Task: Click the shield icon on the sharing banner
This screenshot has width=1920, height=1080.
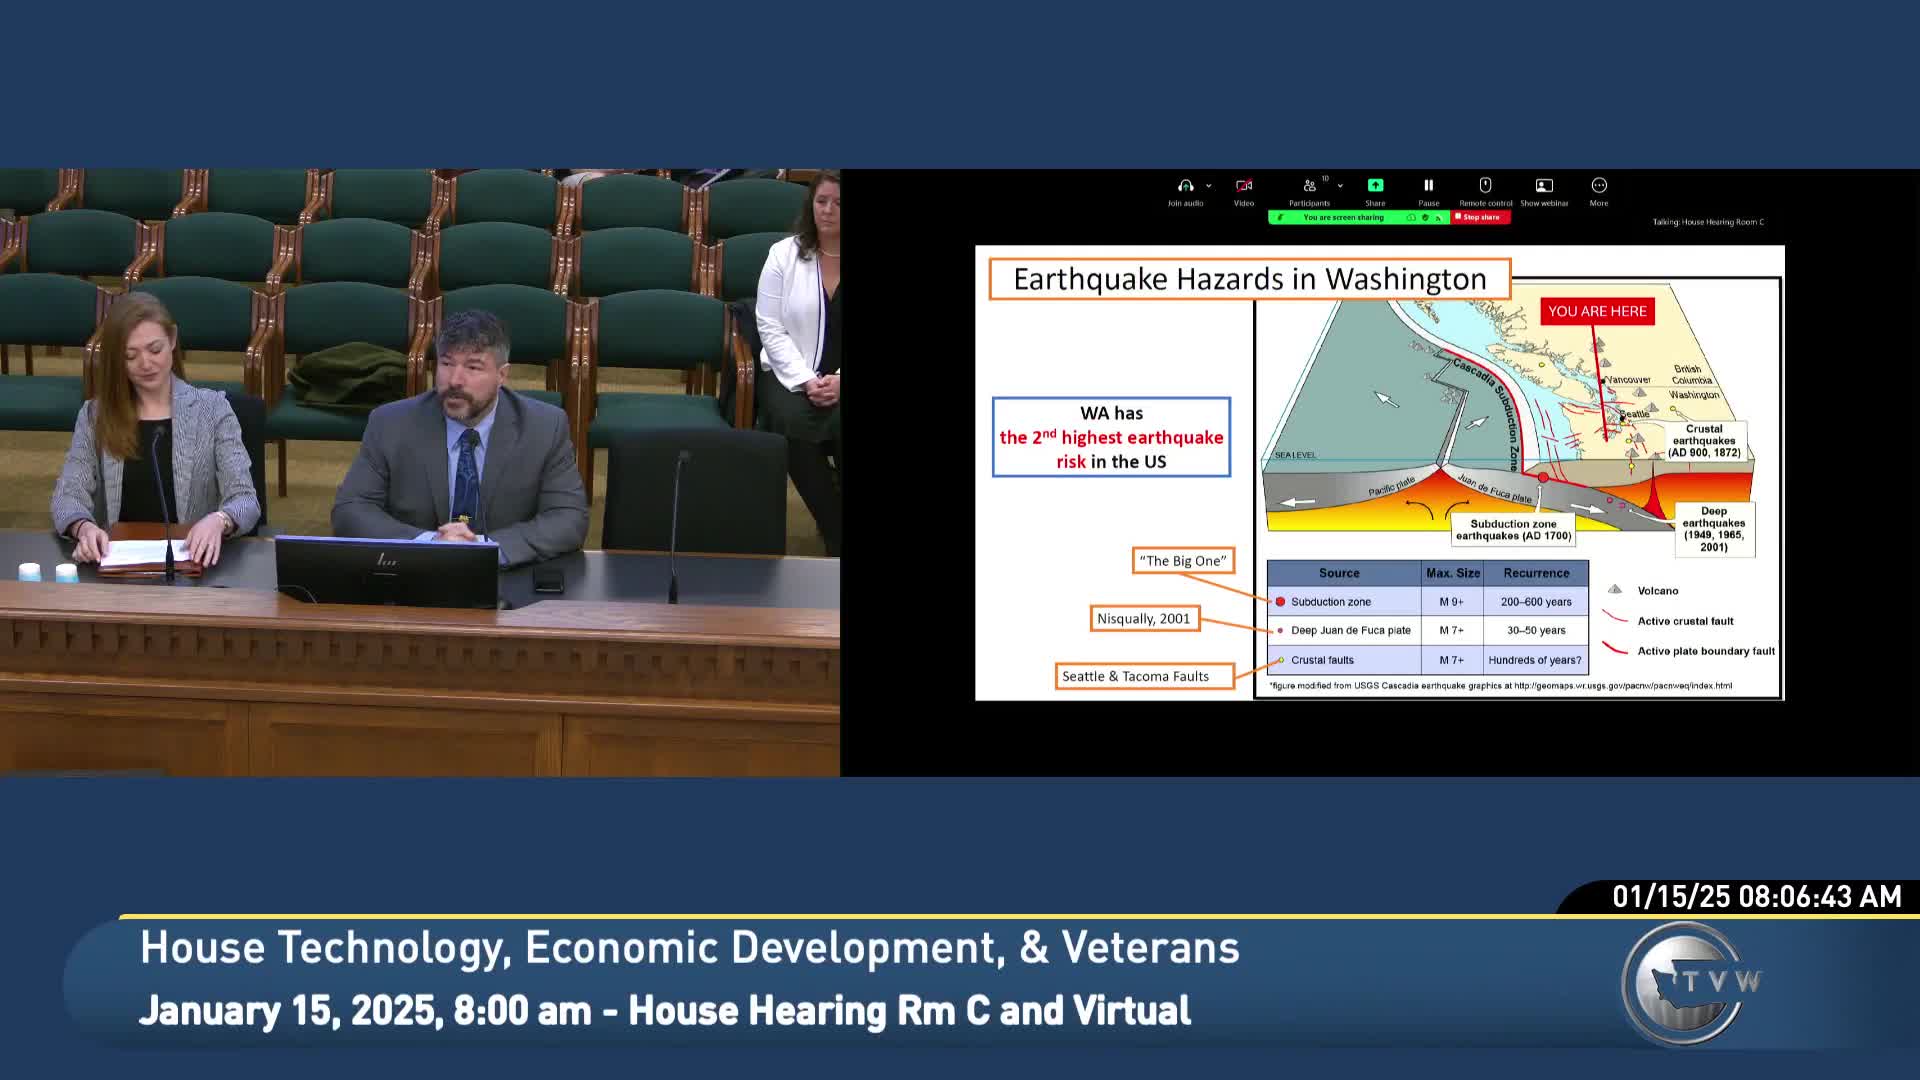Action: point(1425,217)
